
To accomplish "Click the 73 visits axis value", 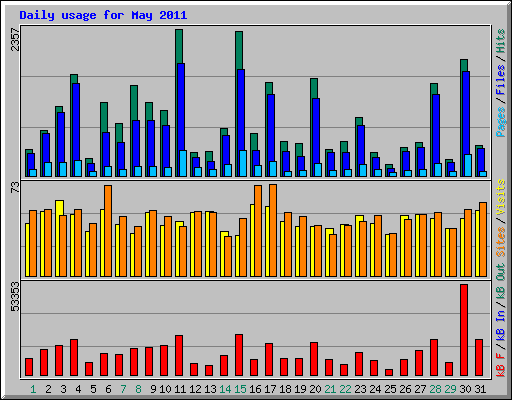I will [15, 188].
